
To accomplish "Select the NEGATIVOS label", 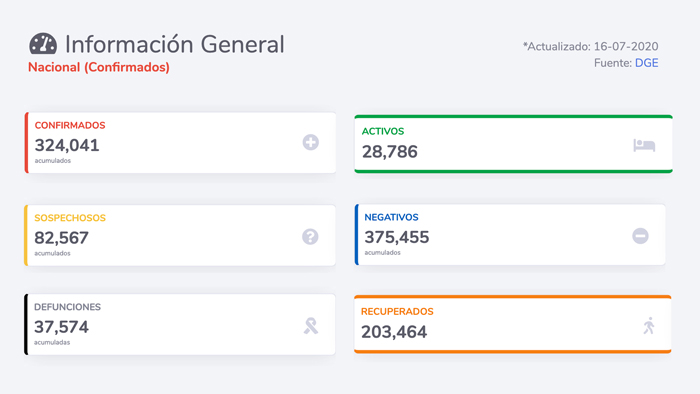I will click(392, 217).
